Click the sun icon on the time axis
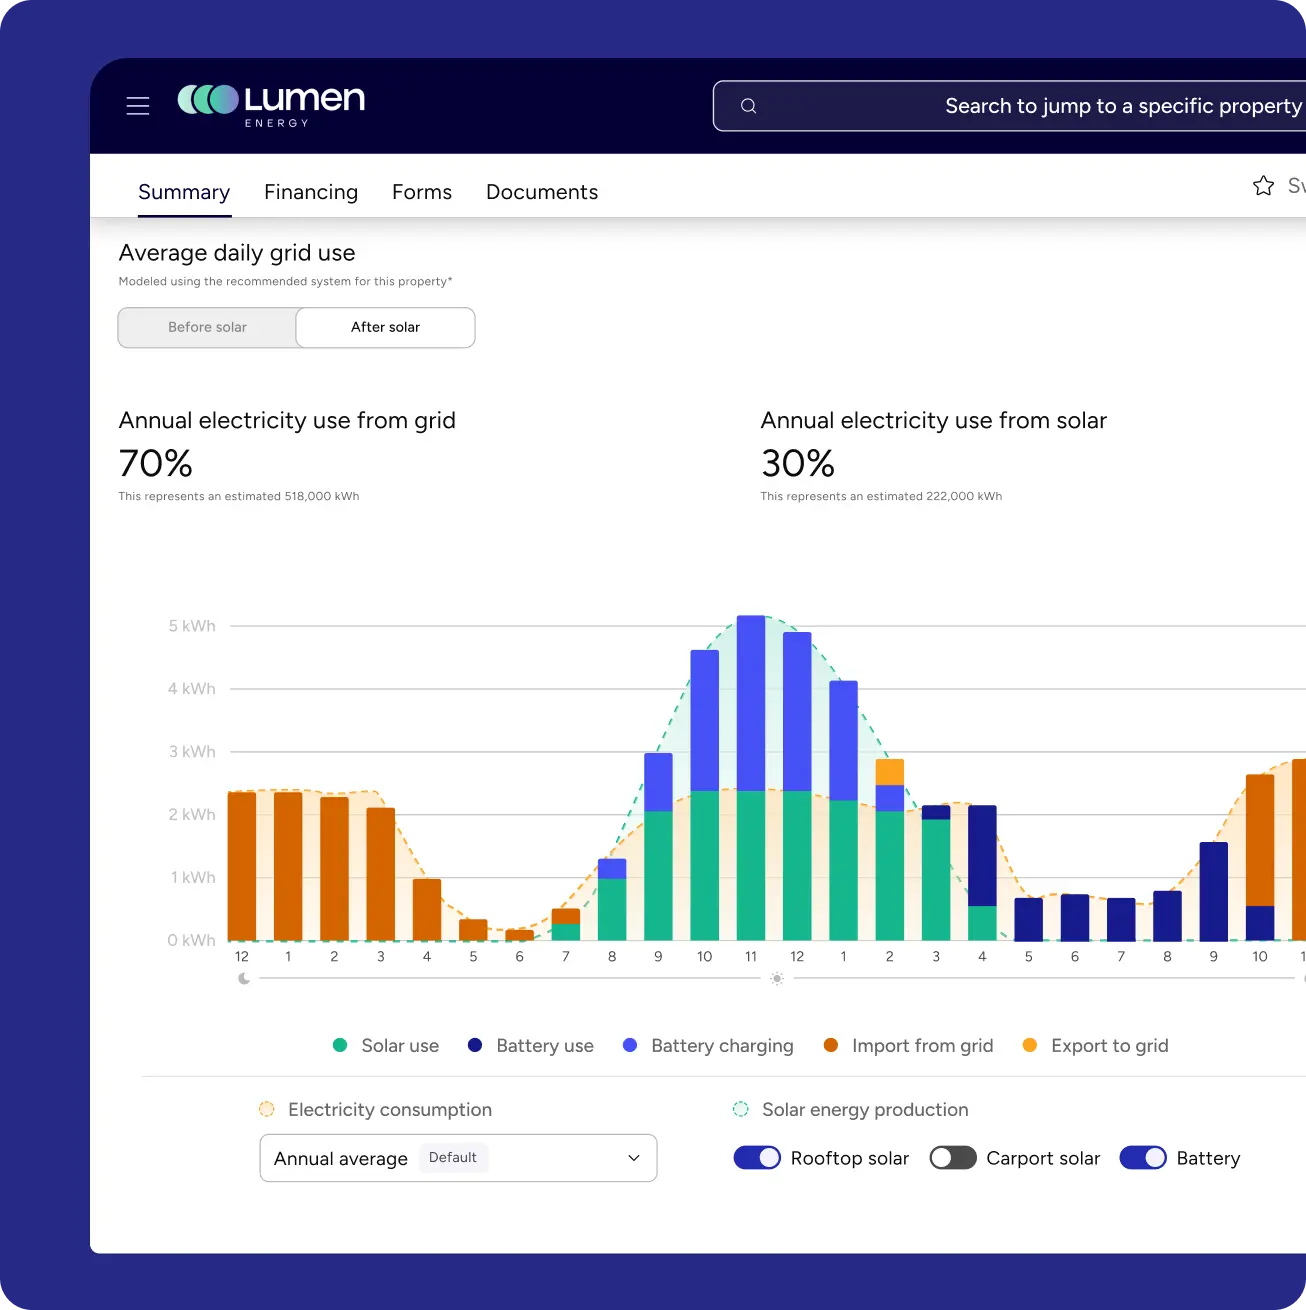Image resolution: width=1306 pixels, height=1310 pixels. click(776, 978)
